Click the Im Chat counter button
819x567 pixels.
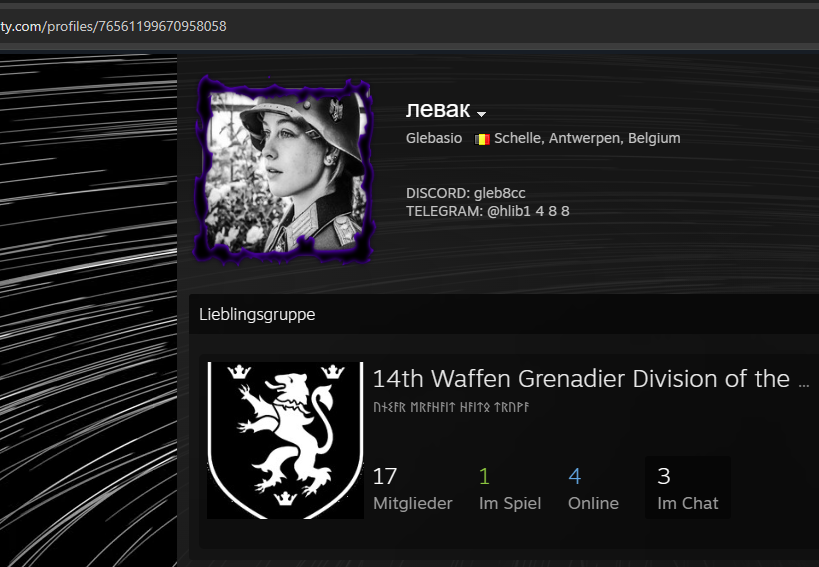pyautogui.click(x=687, y=488)
